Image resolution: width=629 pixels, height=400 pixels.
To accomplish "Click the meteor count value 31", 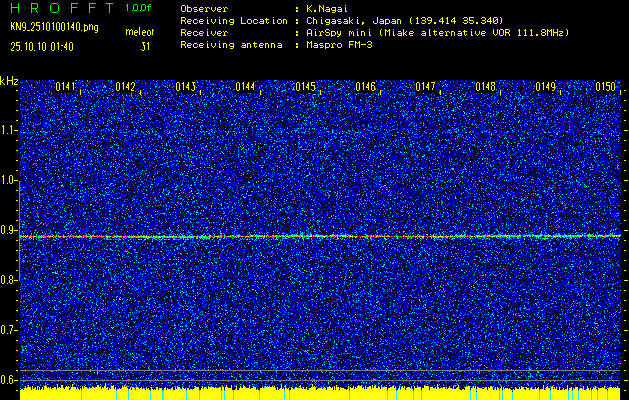I will point(146,46).
